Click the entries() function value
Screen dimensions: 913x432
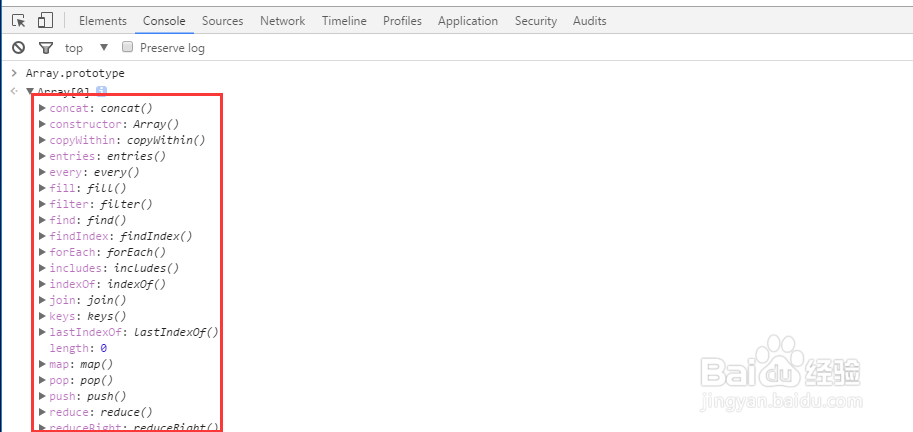[136, 156]
